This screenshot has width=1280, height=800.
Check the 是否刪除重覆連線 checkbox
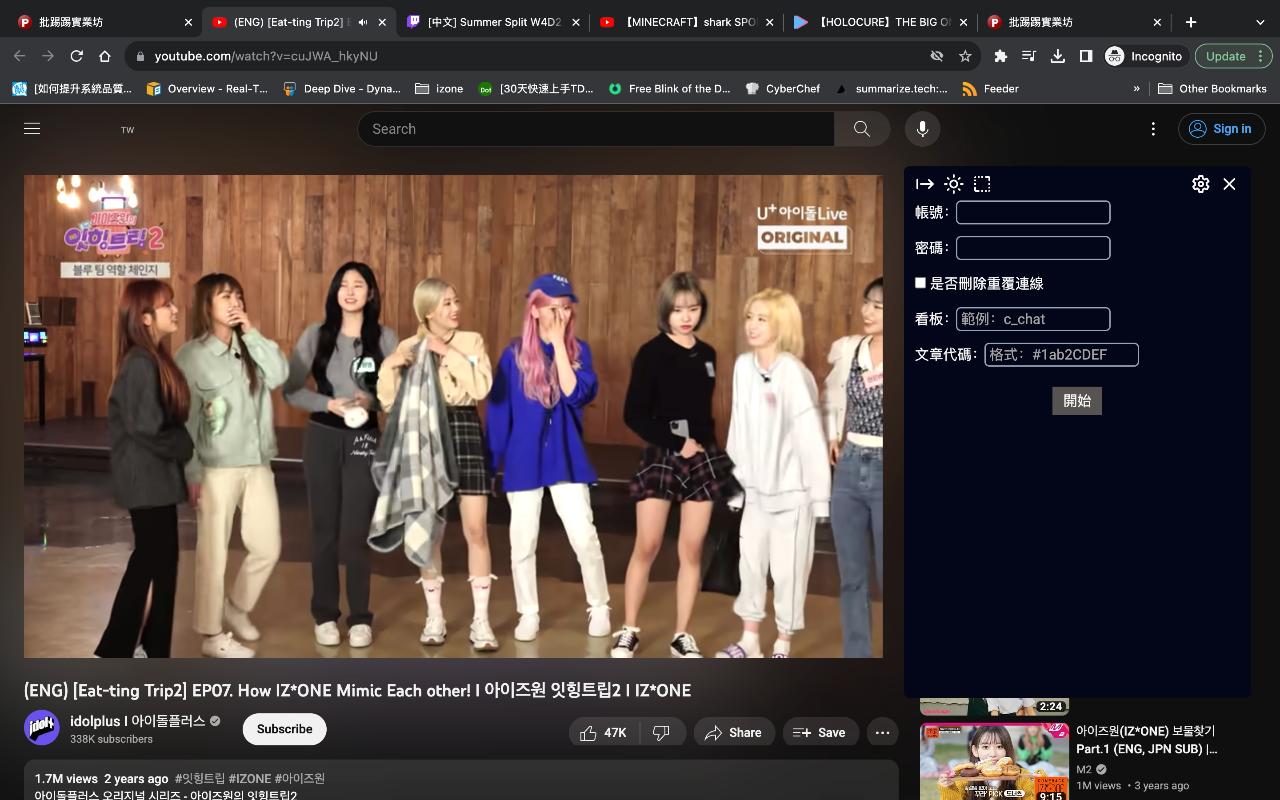click(921, 283)
